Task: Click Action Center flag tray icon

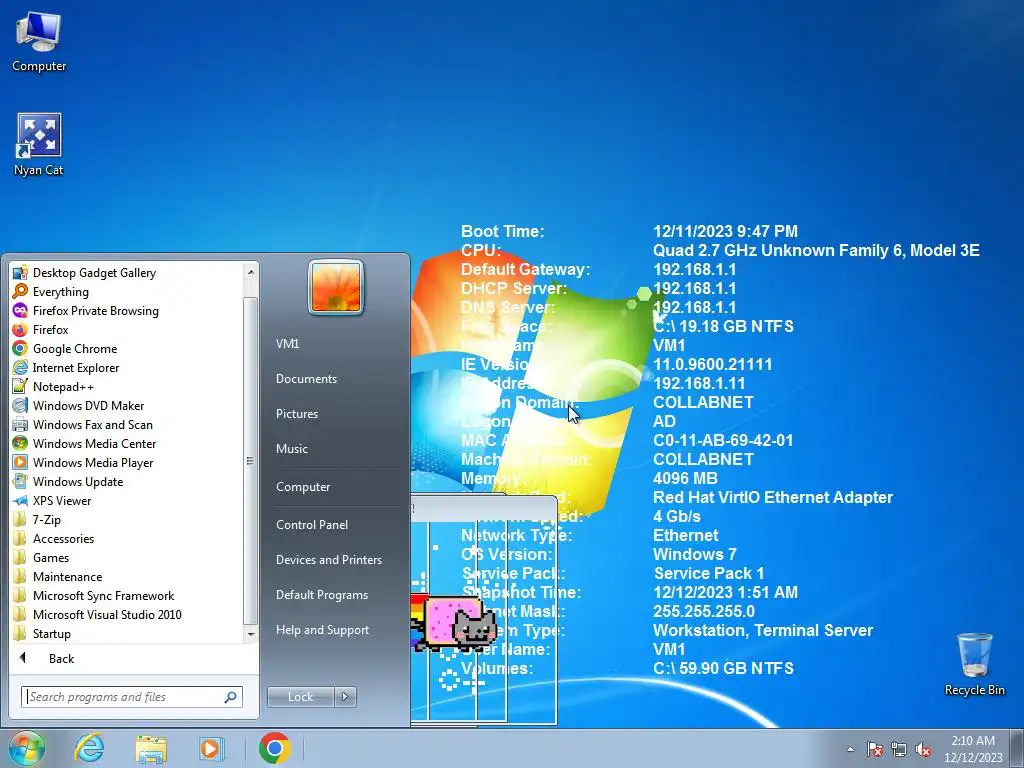Action: pyautogui.click(x=875, y=749)
